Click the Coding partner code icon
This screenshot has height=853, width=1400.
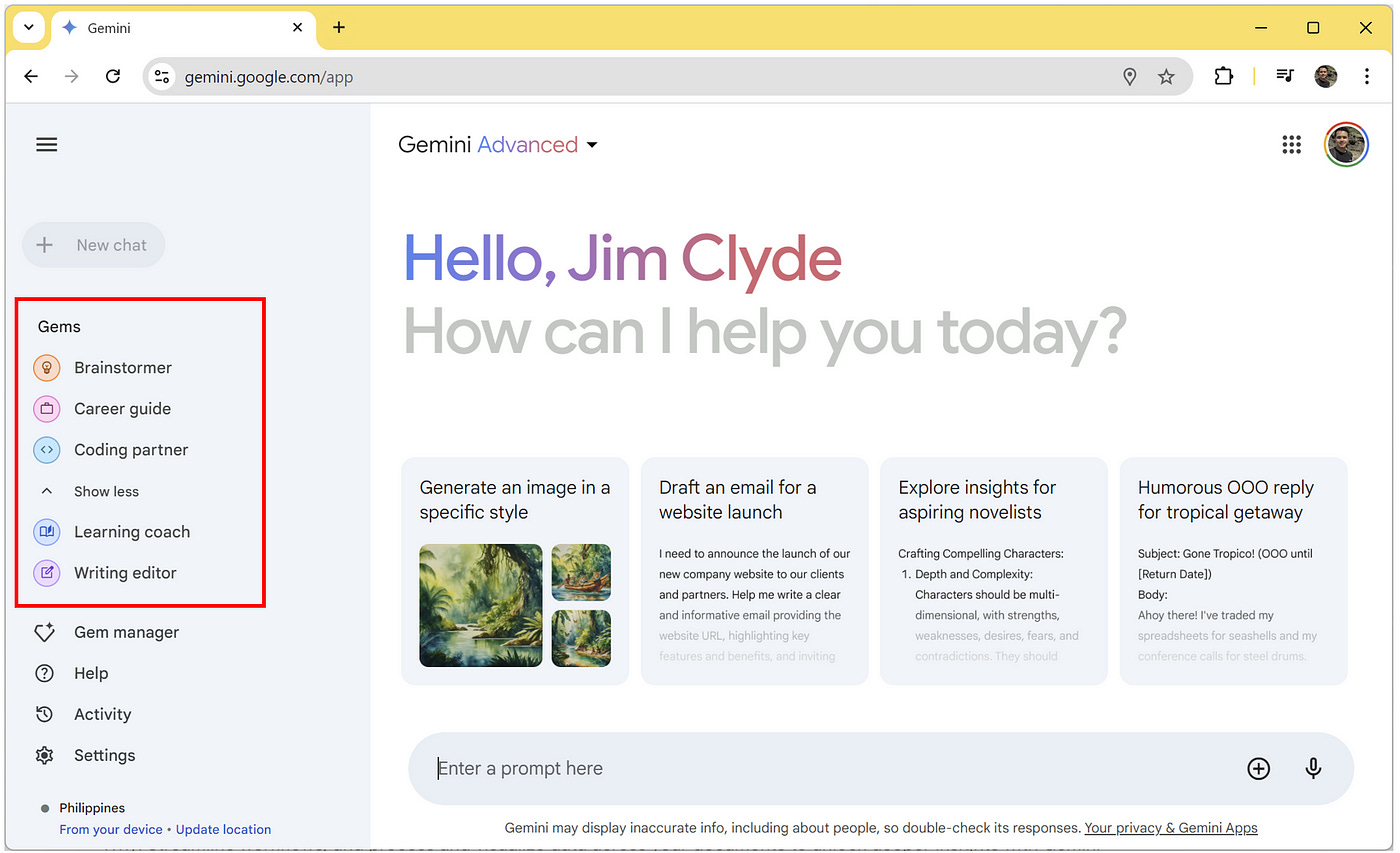pyautogui.click(x=47, y=450)
